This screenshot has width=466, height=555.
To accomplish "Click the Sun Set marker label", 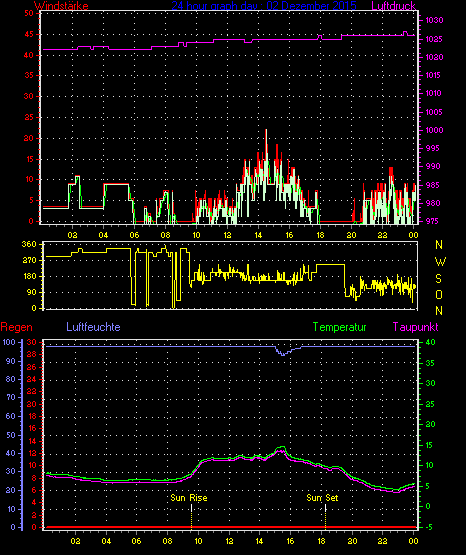I will tap(322, 498).
